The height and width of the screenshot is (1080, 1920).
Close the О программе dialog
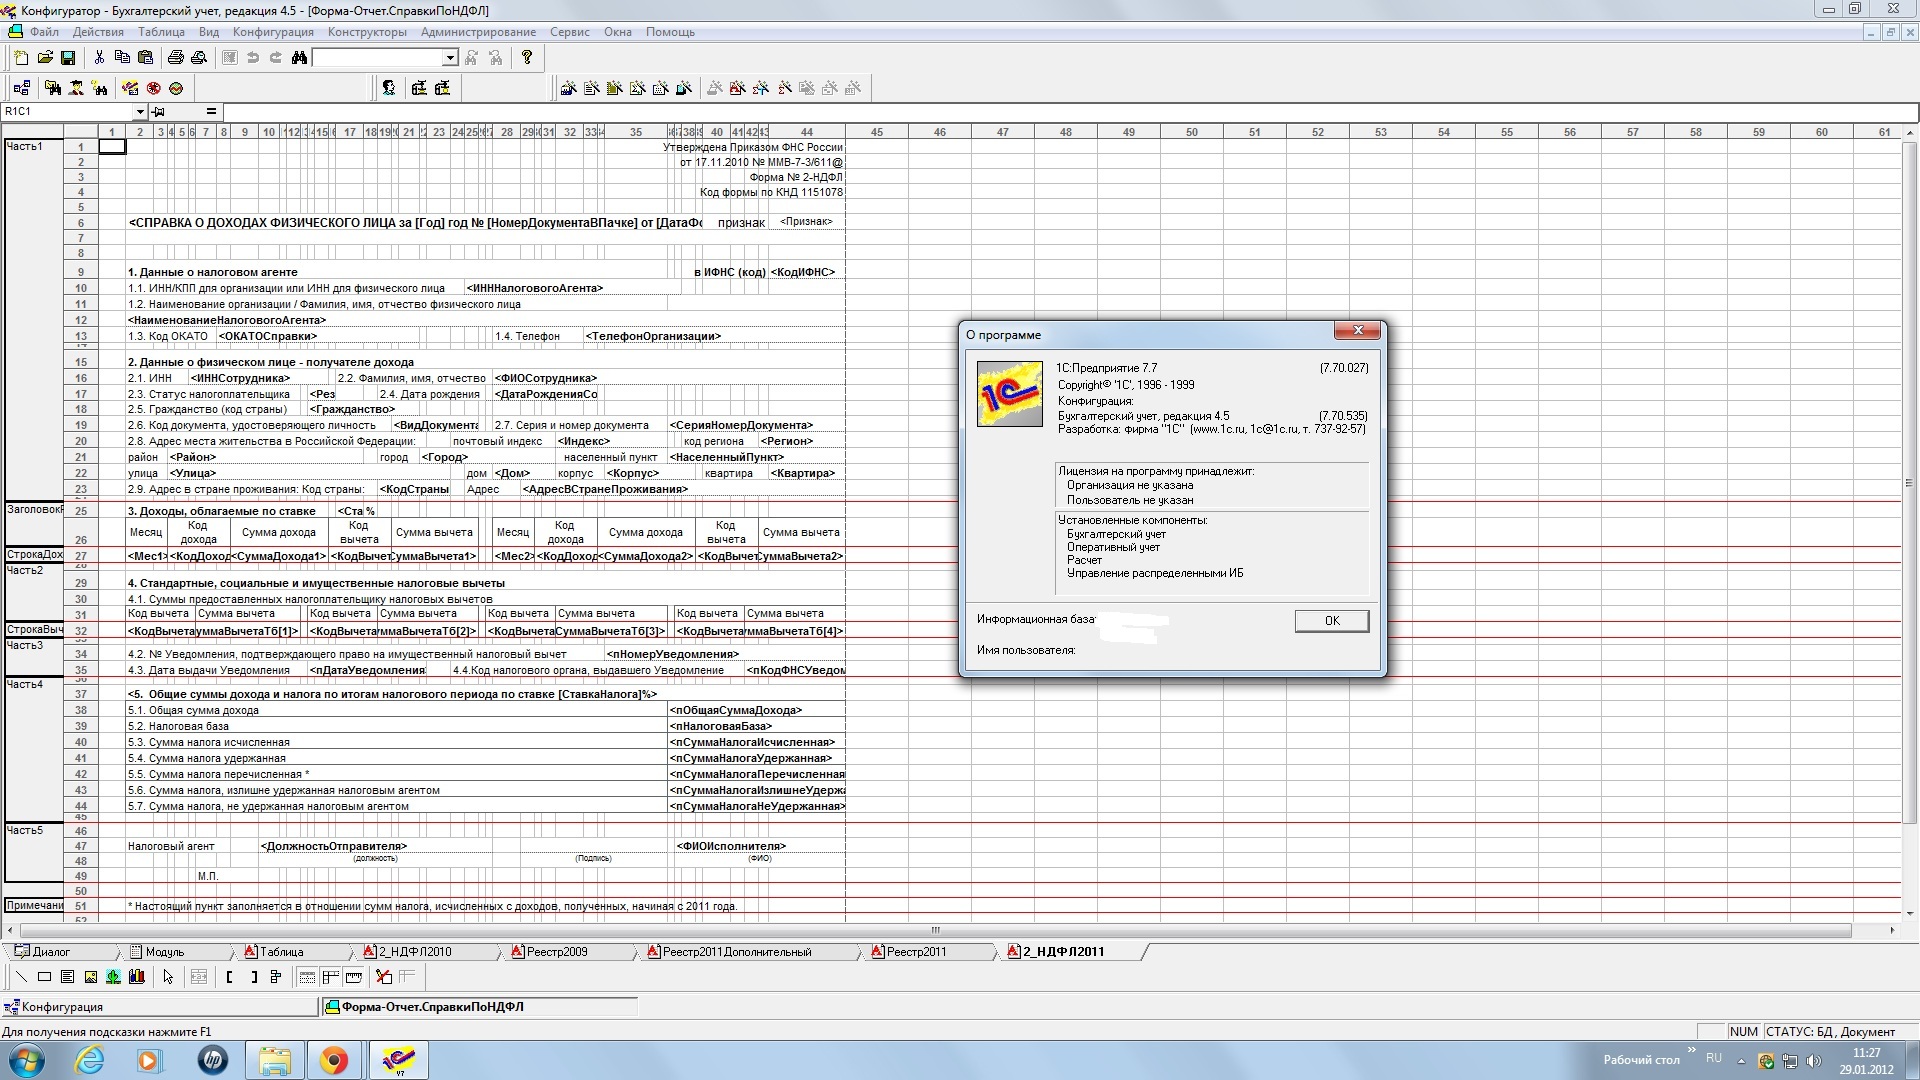pos(1357,330)
